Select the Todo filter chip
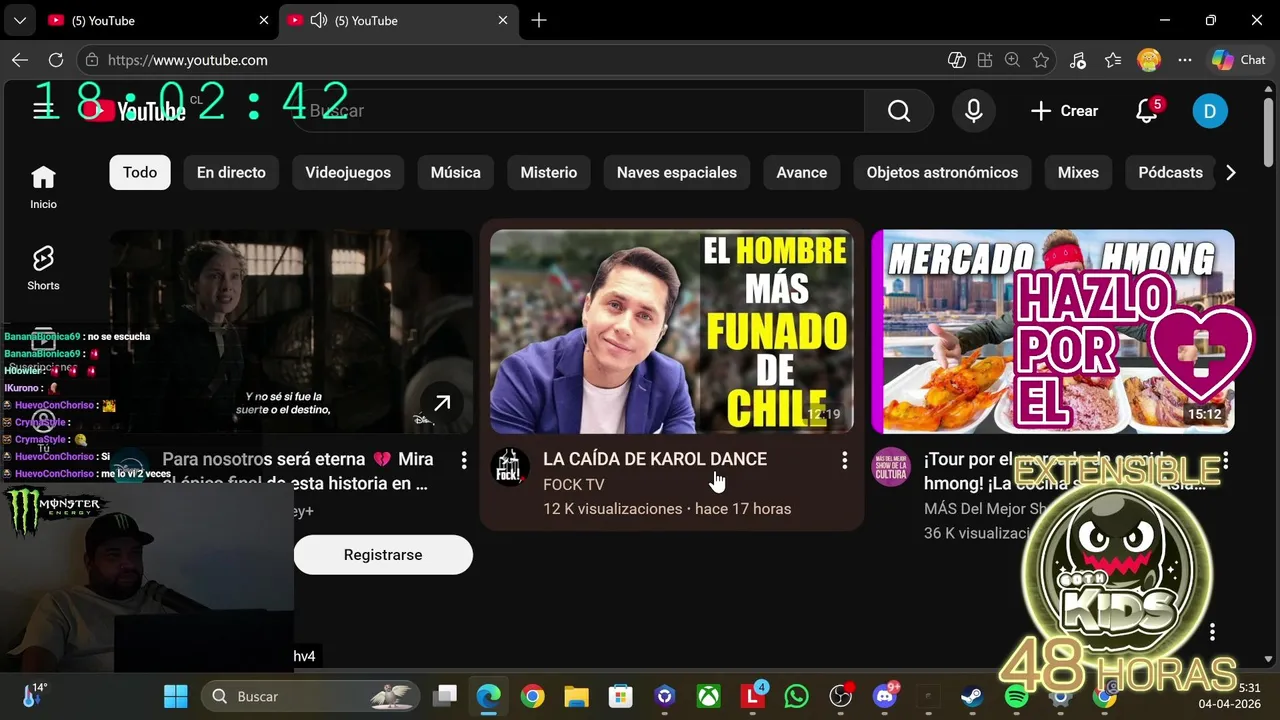Viewport: 1280px width, 720px height. pos(140,172)
